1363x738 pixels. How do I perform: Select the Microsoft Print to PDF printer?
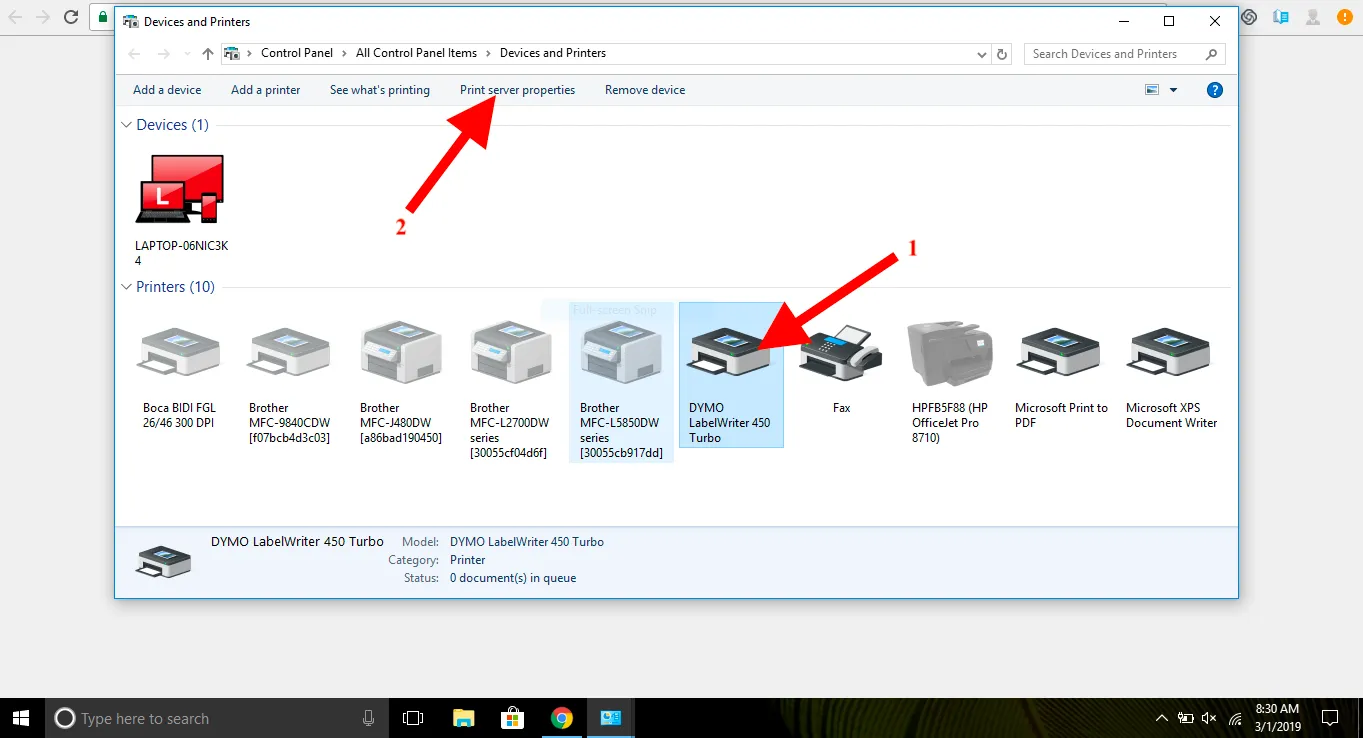[1059, 352]
